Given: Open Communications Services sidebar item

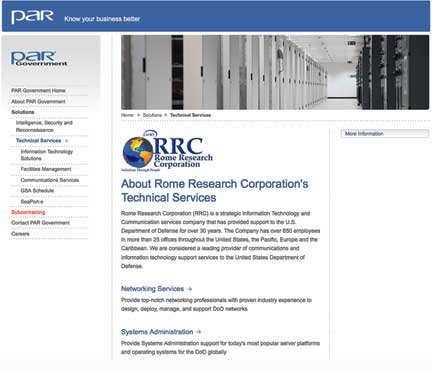Looking at the screenshot, I should (50, 180).
